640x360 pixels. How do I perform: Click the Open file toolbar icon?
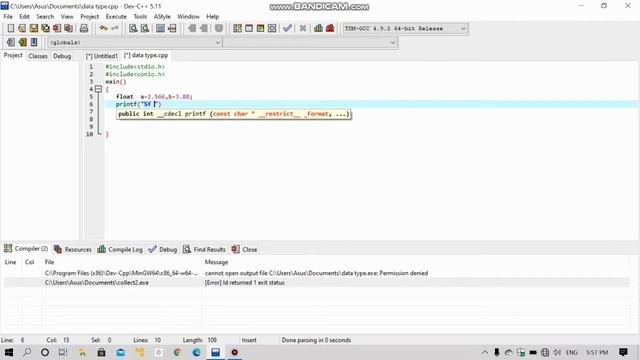[x=22, y=28]
